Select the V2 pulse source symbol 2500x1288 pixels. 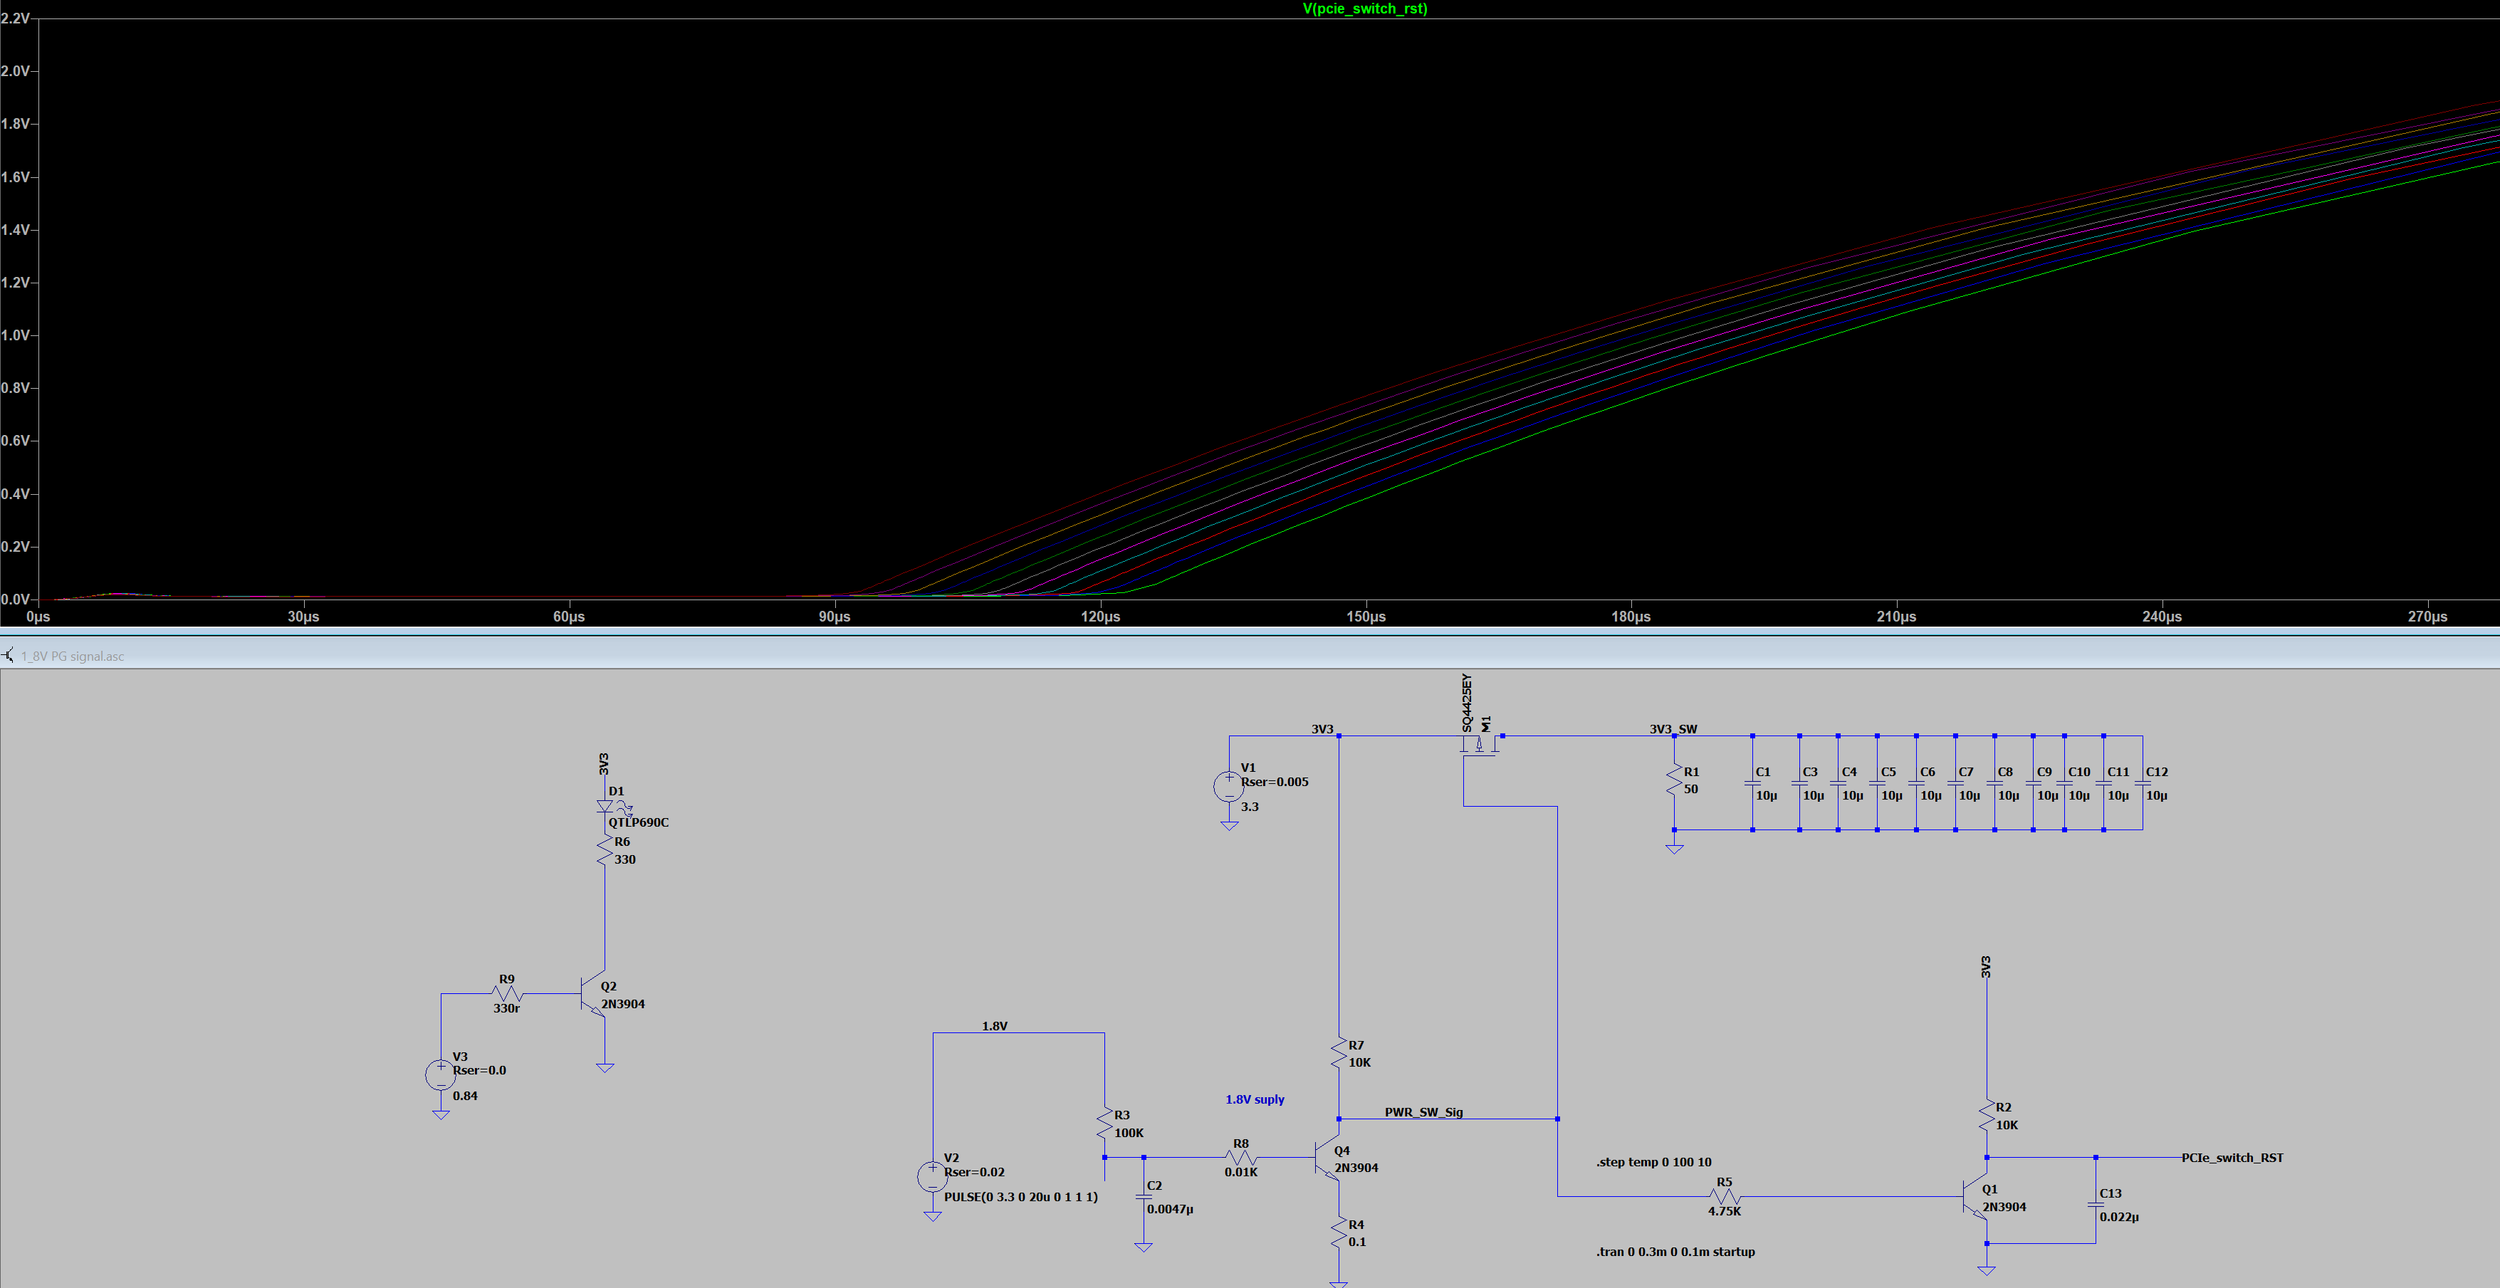pyautogui.click(x=932, y=1176)
